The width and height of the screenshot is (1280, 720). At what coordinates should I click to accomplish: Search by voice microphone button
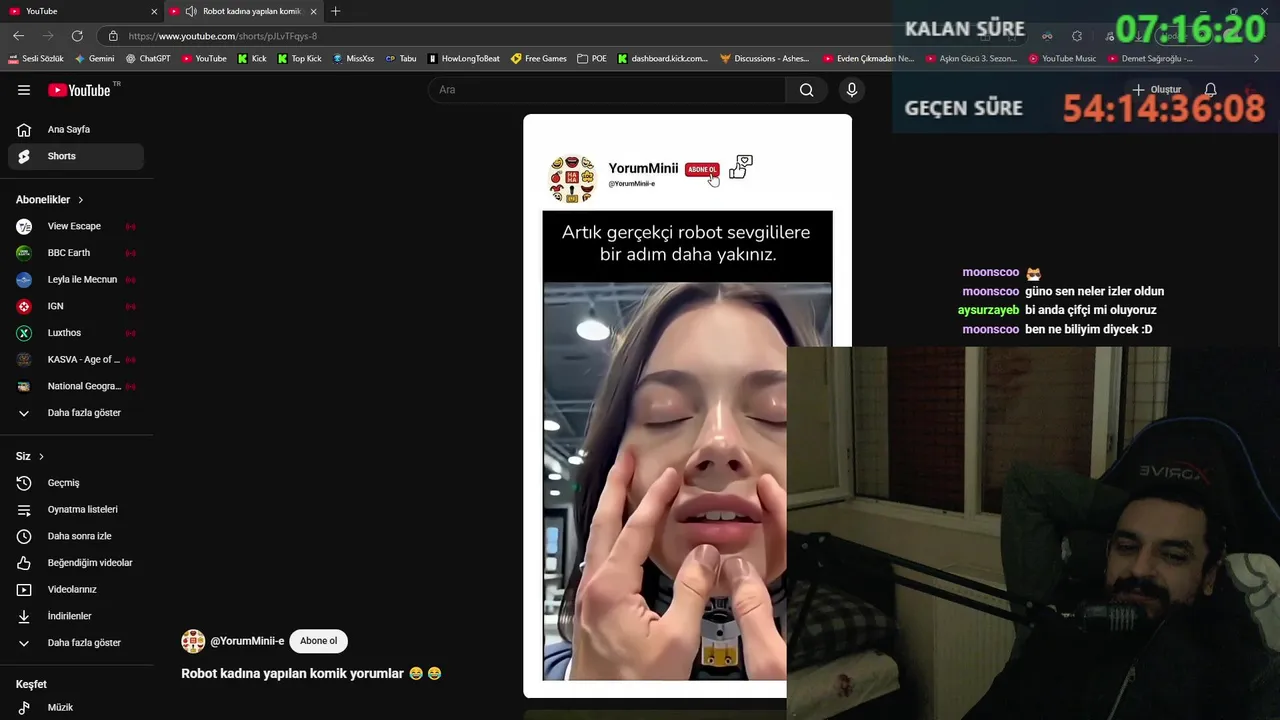[852, 90]
